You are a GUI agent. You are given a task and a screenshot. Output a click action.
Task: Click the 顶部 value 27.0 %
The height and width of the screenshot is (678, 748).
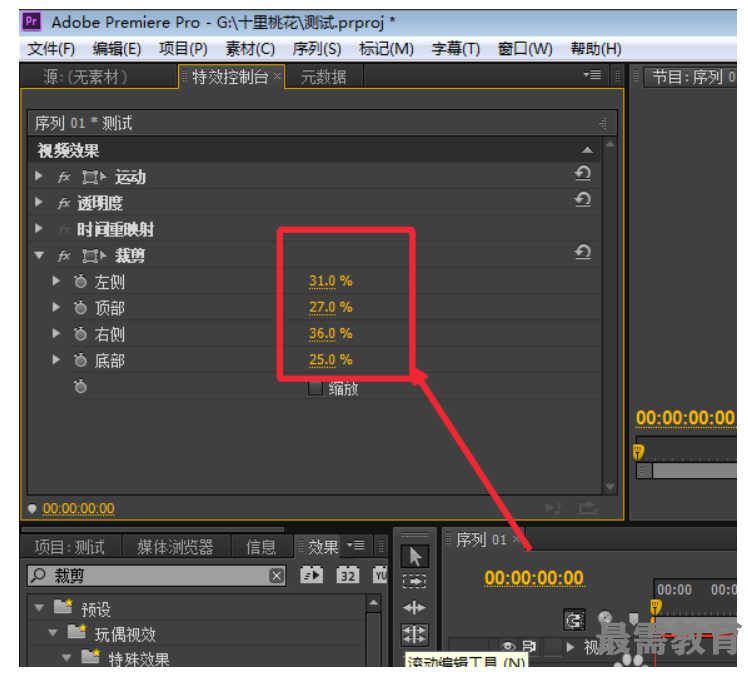coord(330,307)
